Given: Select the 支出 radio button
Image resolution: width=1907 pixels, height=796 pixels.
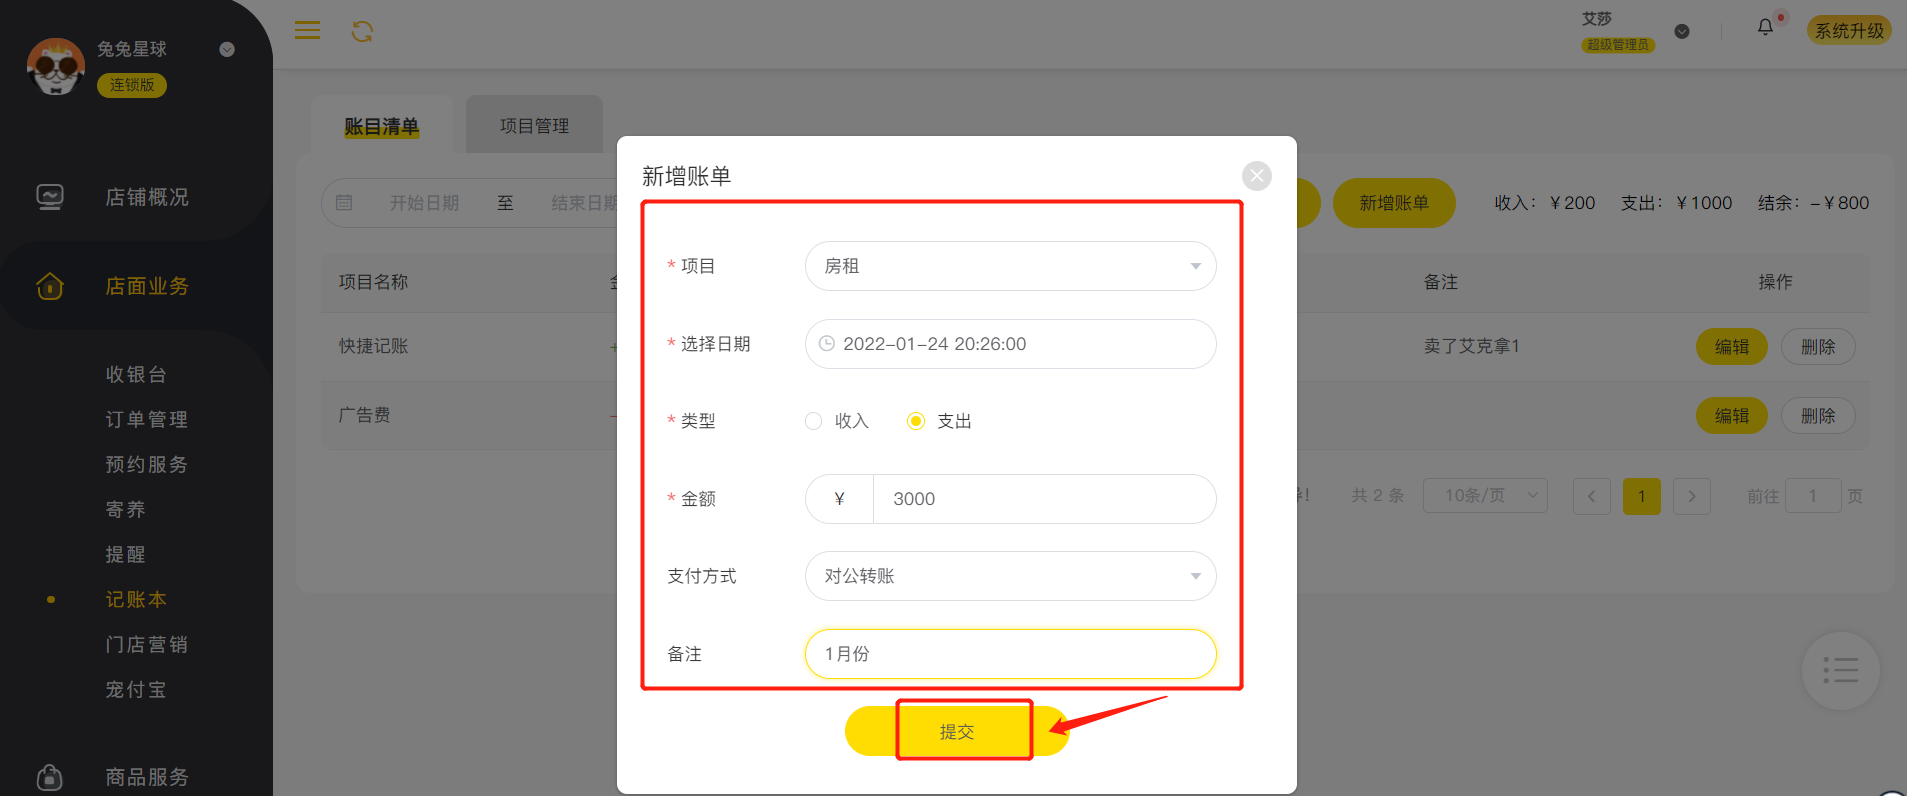Looking at the screenshot, I should click(x=916, y=421).
